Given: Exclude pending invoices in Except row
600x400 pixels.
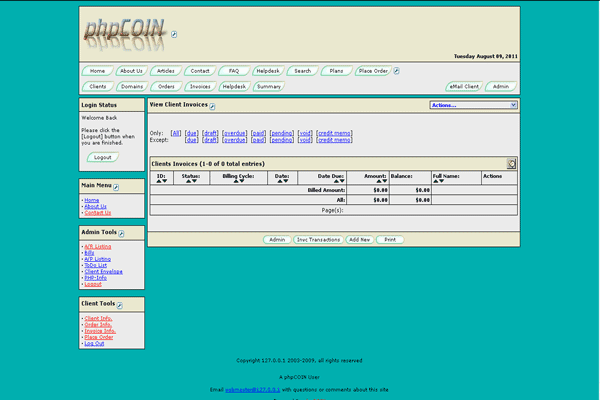Looking at the screenshot, I should pyautogui.click(x=282, y=140).
